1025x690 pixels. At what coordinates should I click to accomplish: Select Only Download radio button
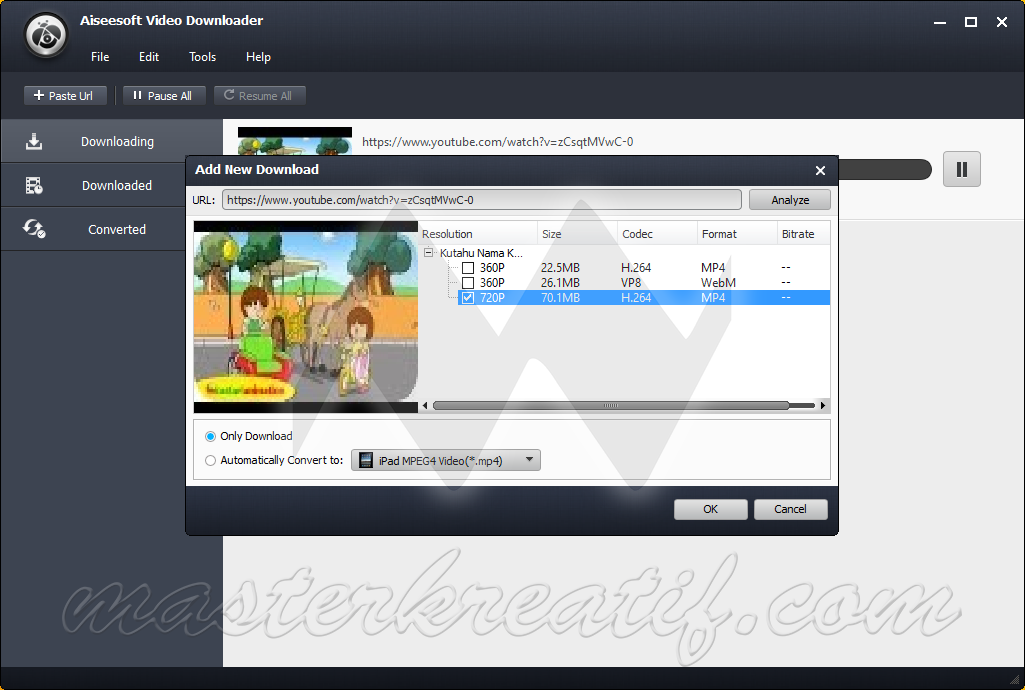pyautogui.click(x=210, y=436)
